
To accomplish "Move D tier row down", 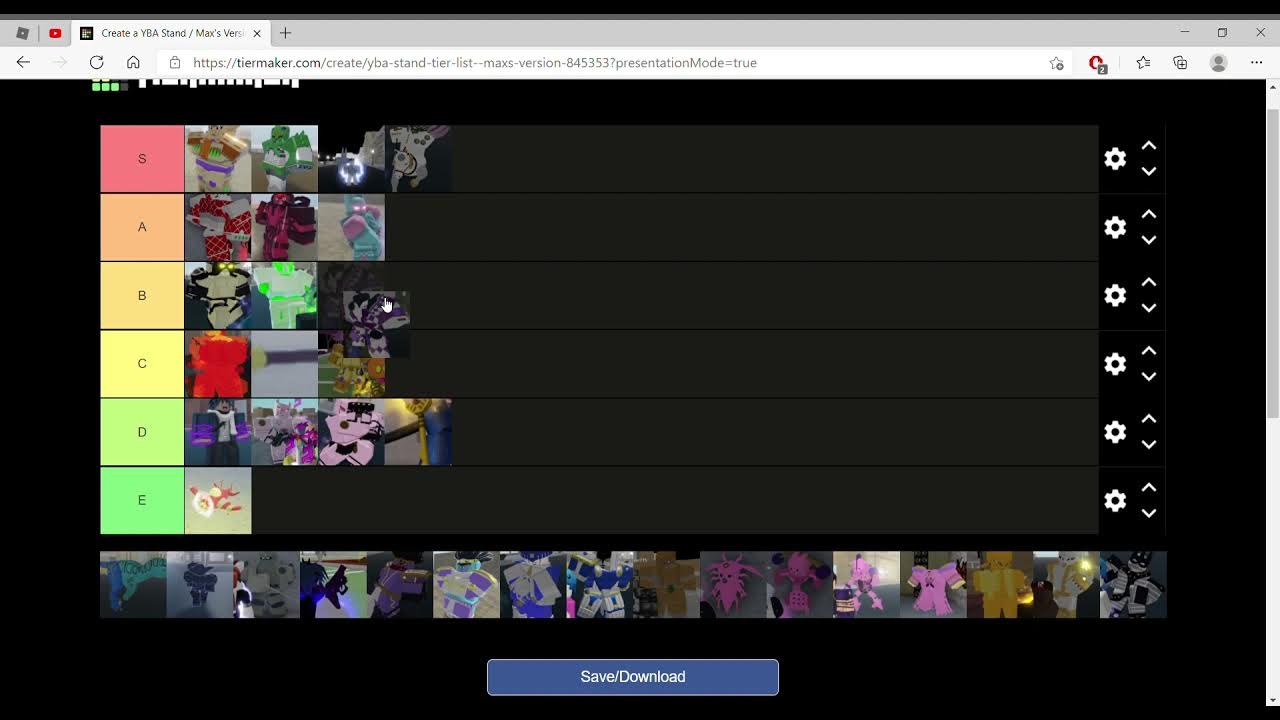I will coord(1149,444).
